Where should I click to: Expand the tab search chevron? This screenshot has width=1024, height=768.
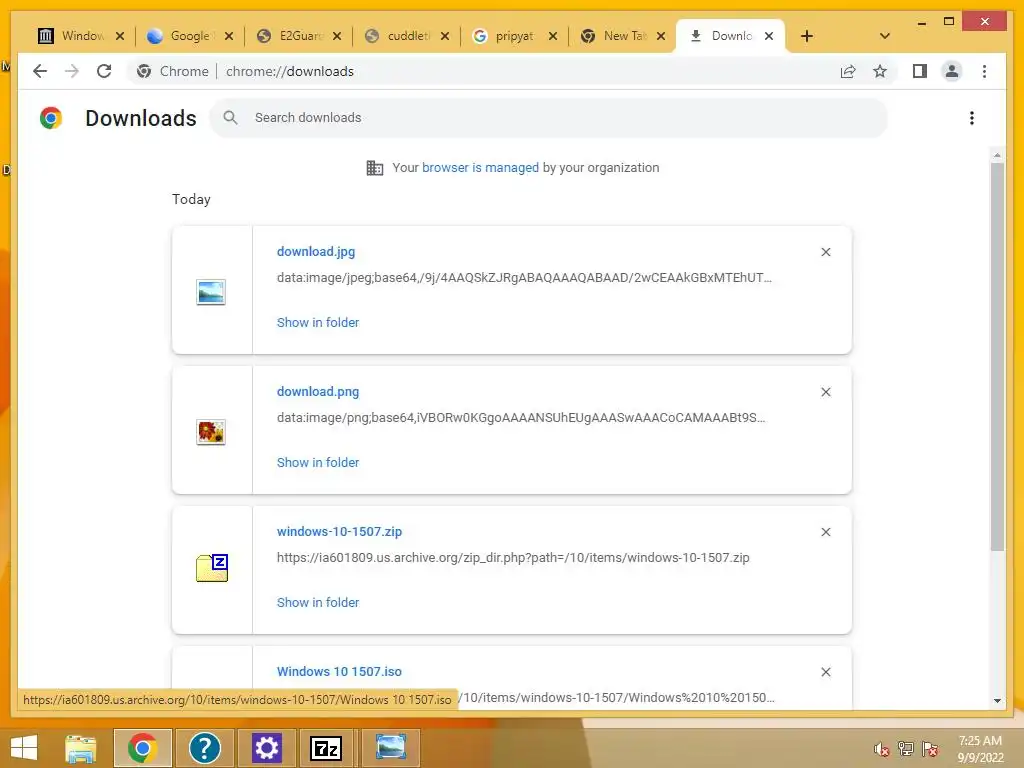point(885,36)
